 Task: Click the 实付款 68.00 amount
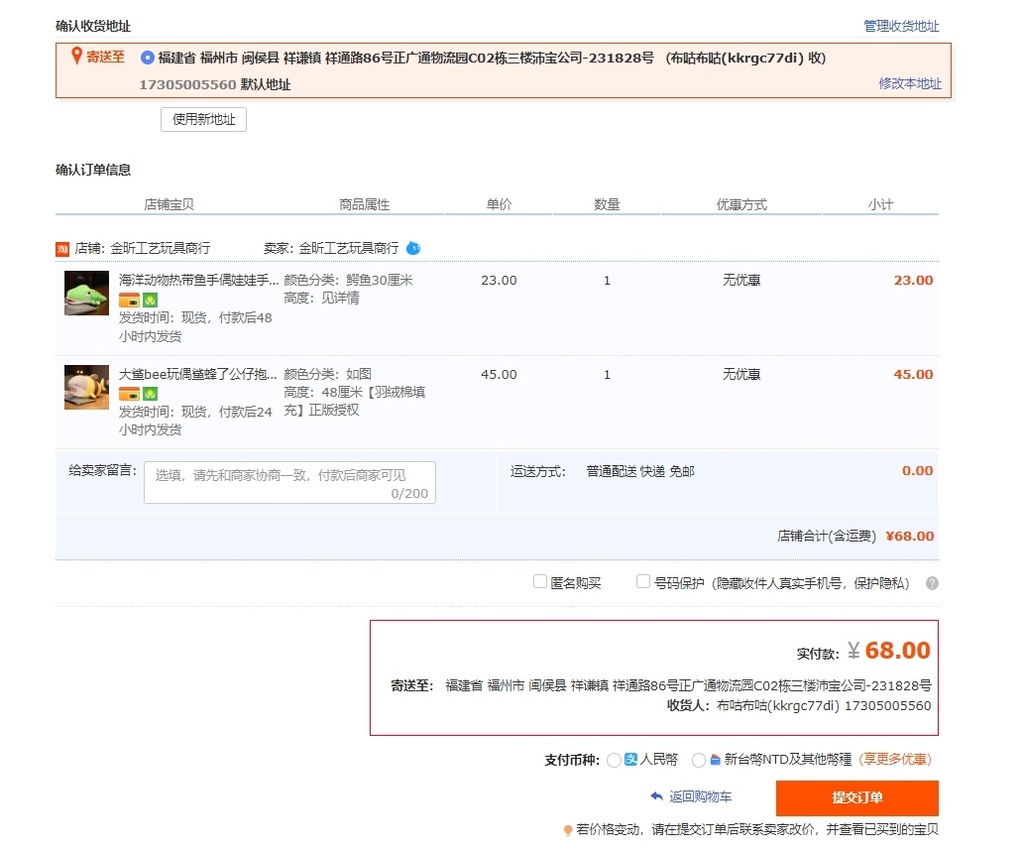(x=889, y=650)
